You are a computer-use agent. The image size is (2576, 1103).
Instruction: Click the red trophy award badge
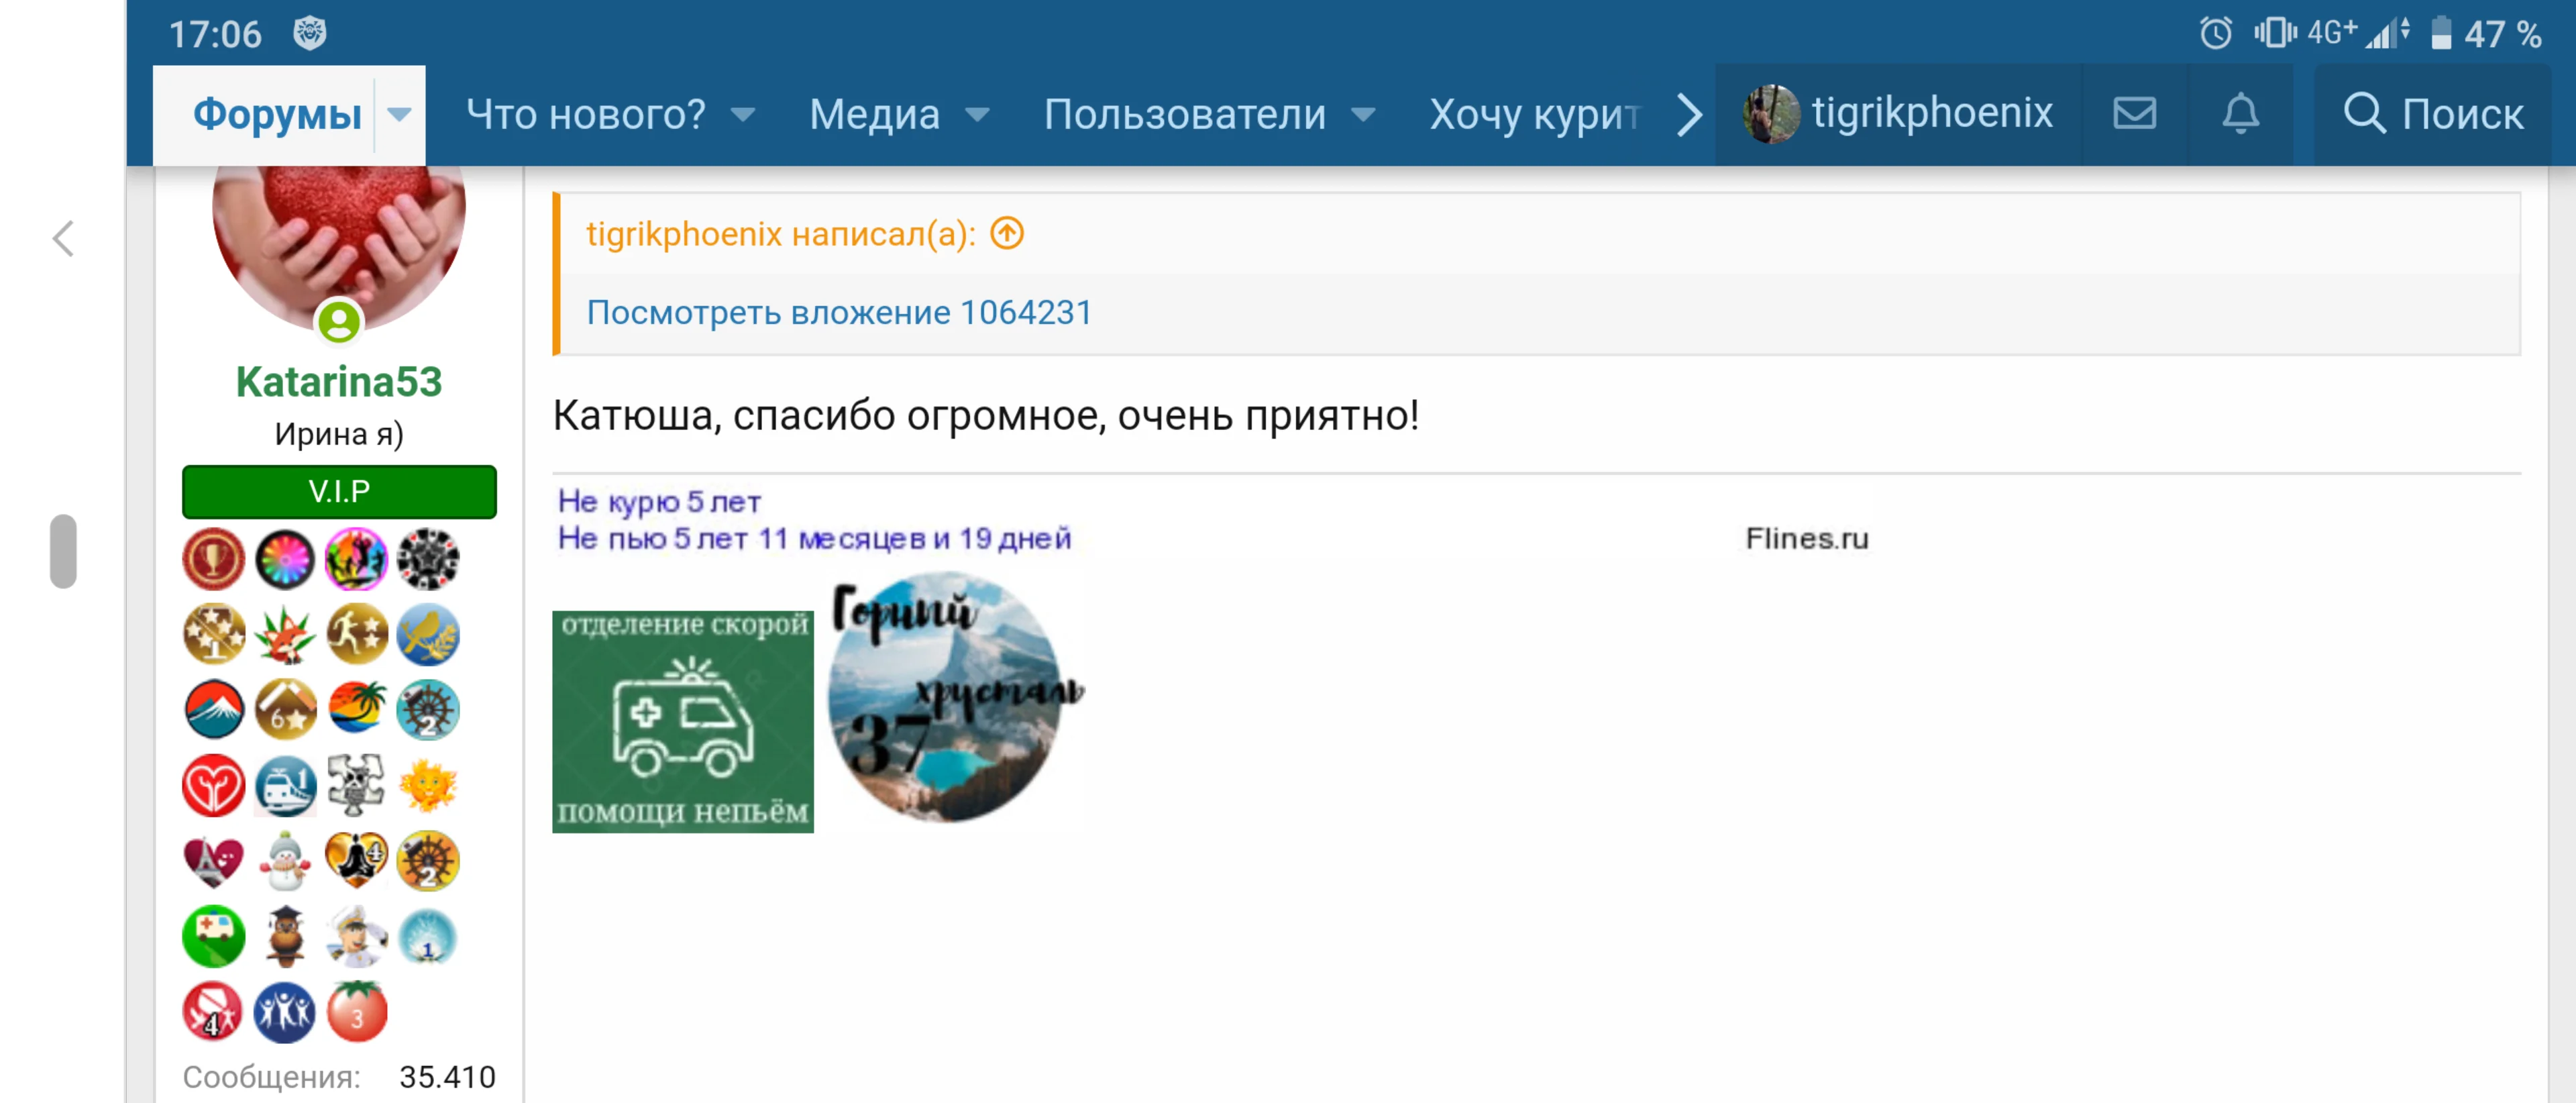(x=214, y=560)
